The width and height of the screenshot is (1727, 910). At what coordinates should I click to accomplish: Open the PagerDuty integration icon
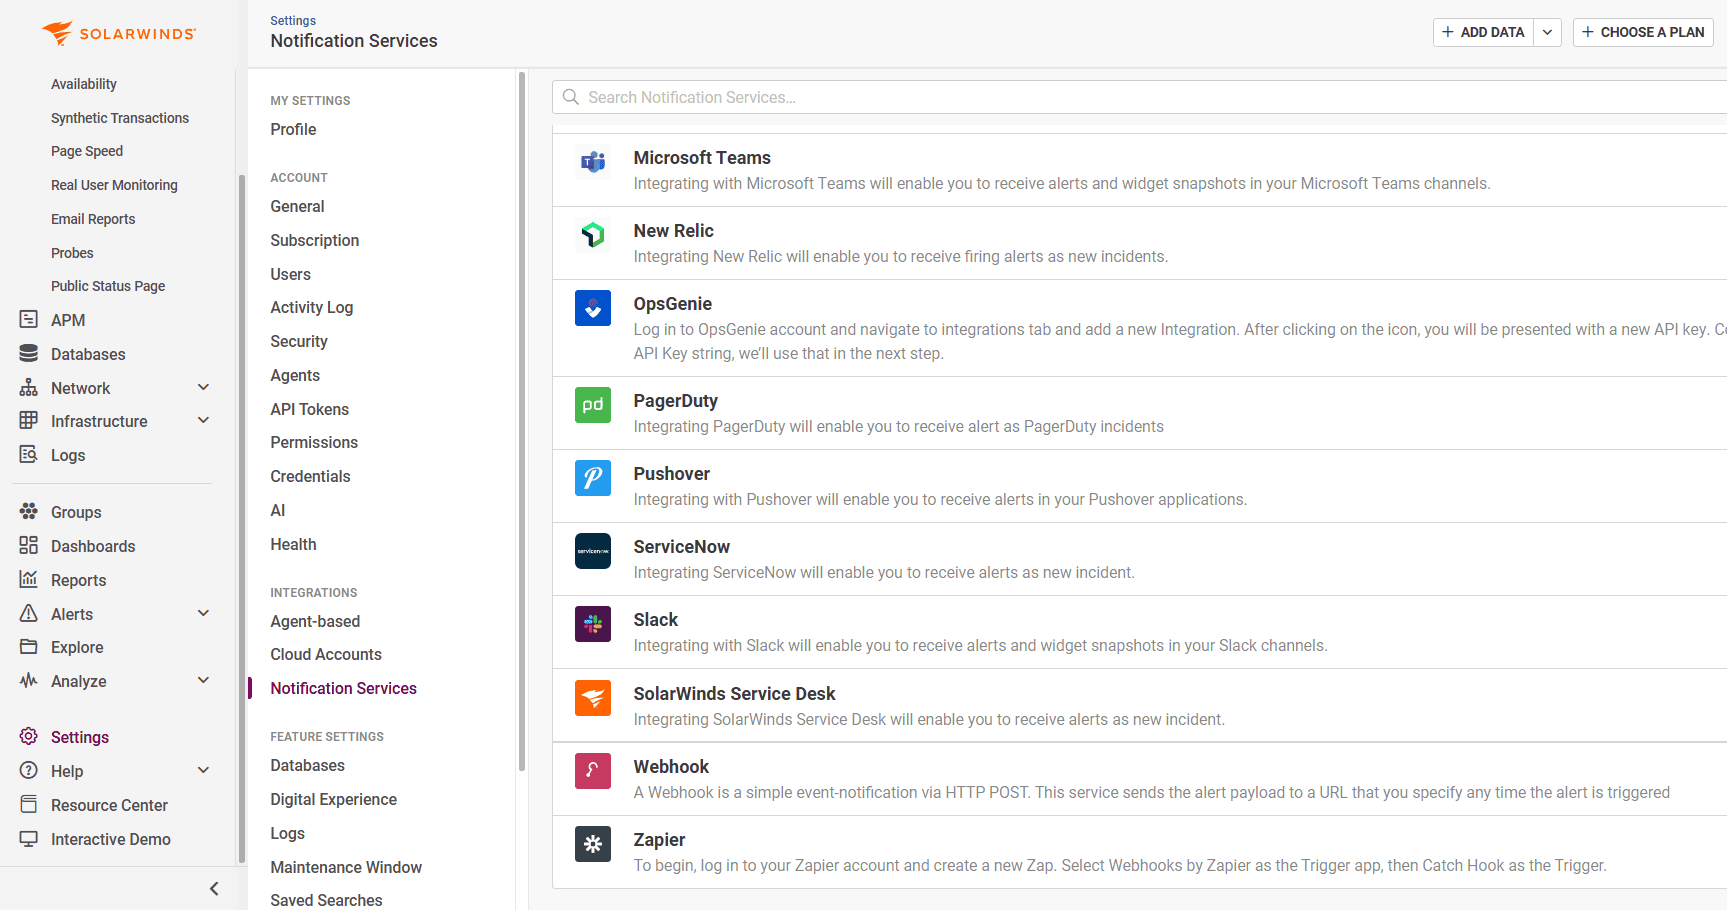593,405
